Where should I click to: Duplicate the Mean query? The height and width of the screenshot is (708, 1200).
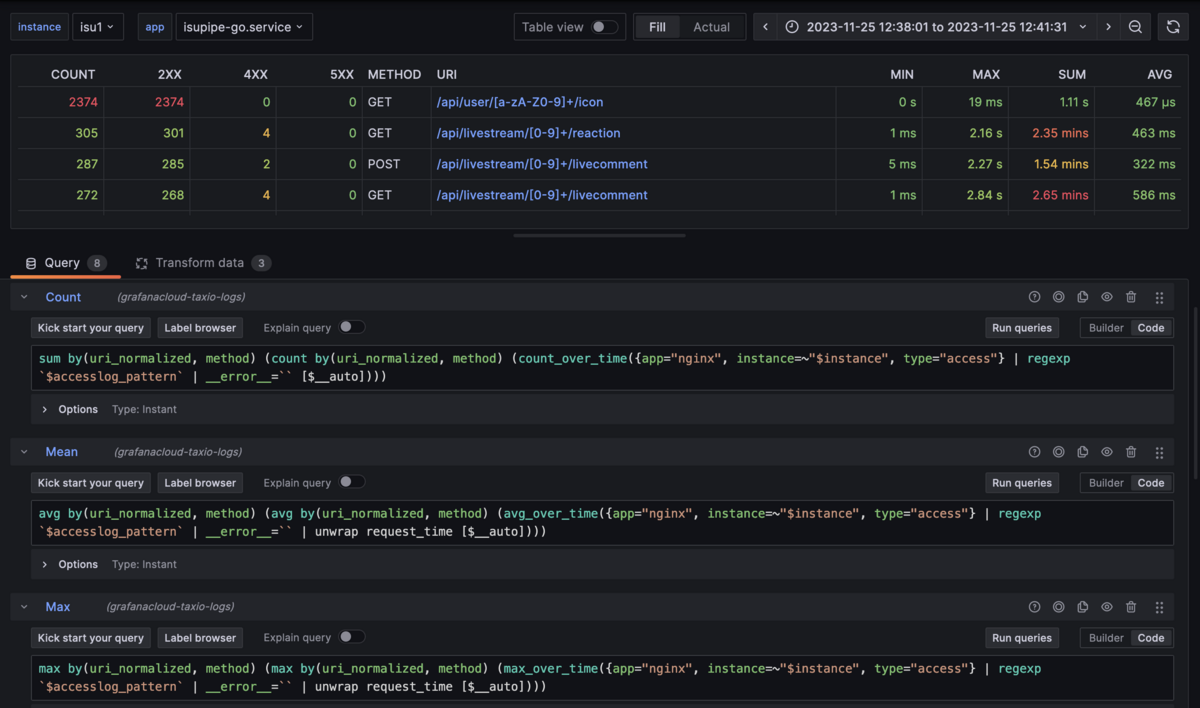click(x=1083, y=452)
